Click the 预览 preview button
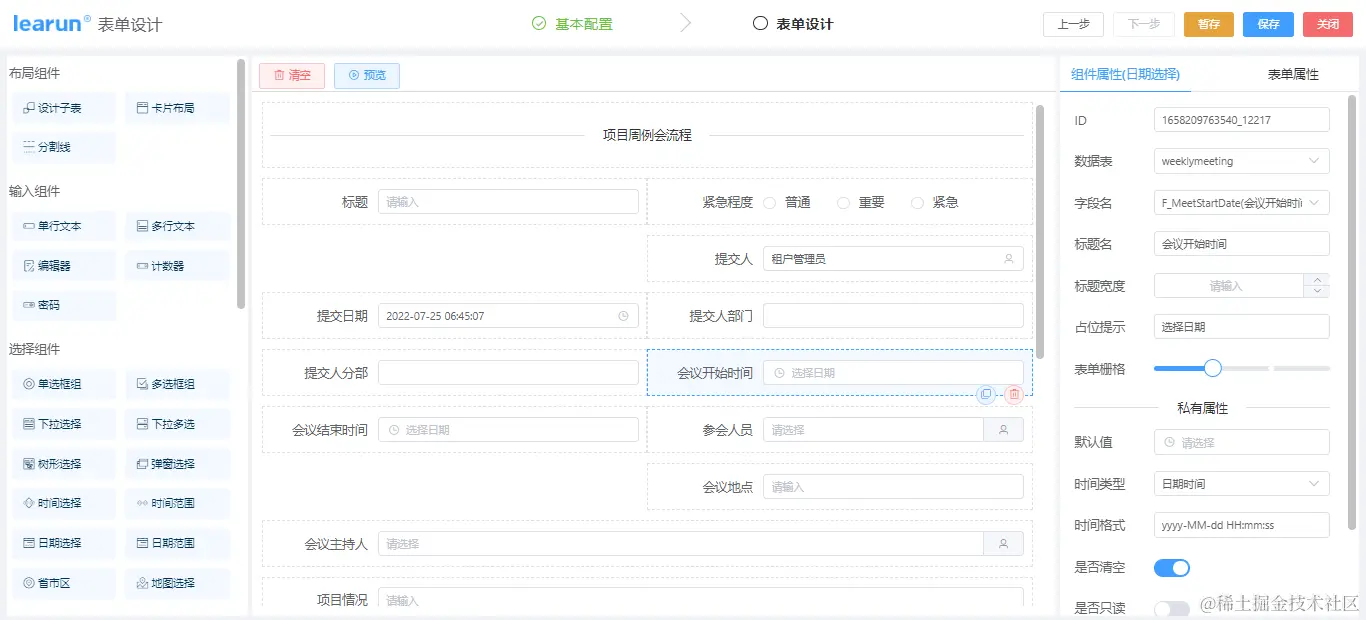1366x620 pixels. tap(366, 75)
